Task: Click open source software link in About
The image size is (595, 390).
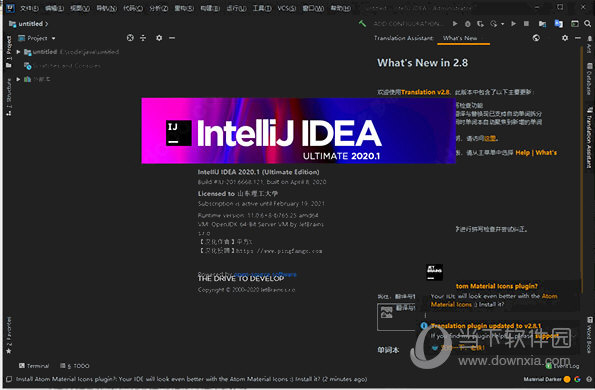Action: click(265, 274)
